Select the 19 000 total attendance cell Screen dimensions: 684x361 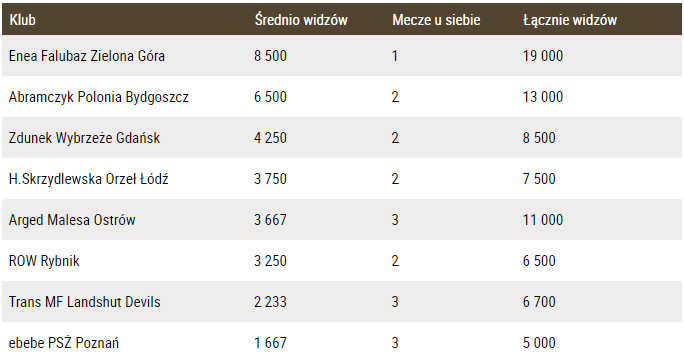click(543, 56)
